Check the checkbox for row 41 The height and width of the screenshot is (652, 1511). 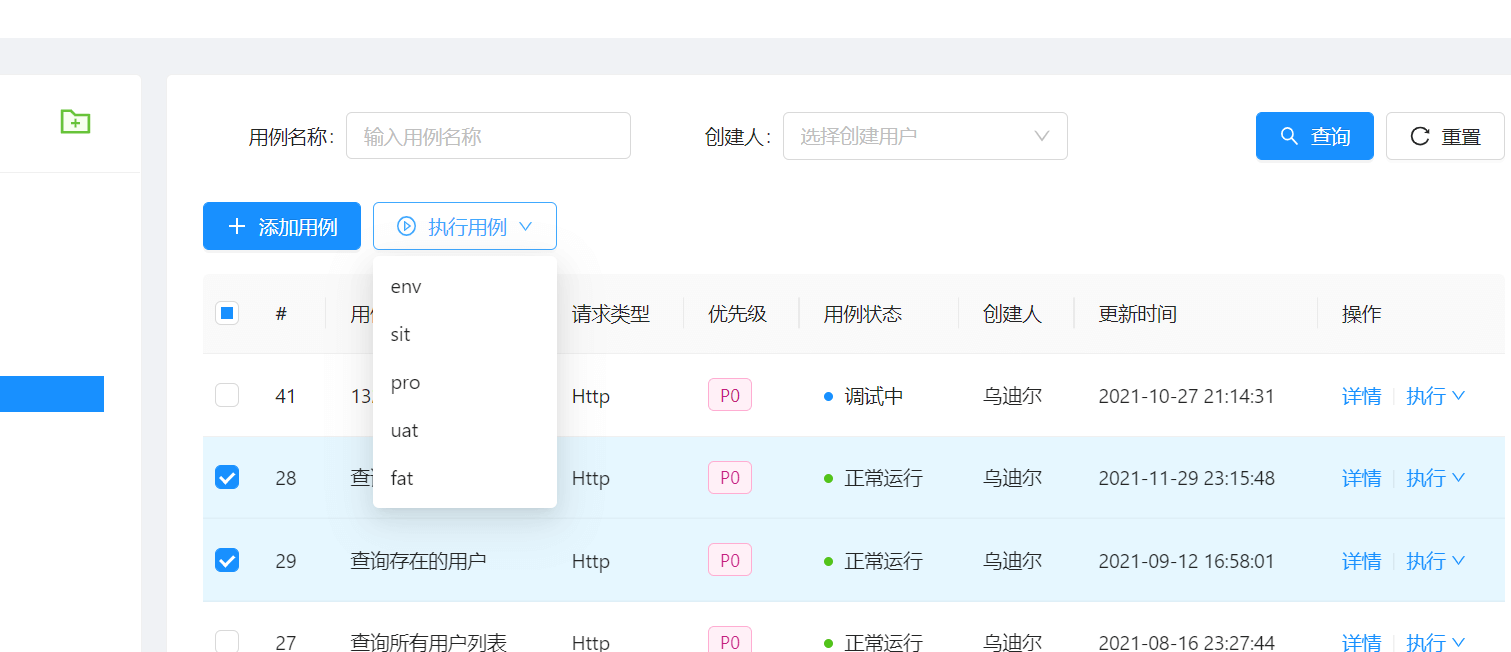227,395
